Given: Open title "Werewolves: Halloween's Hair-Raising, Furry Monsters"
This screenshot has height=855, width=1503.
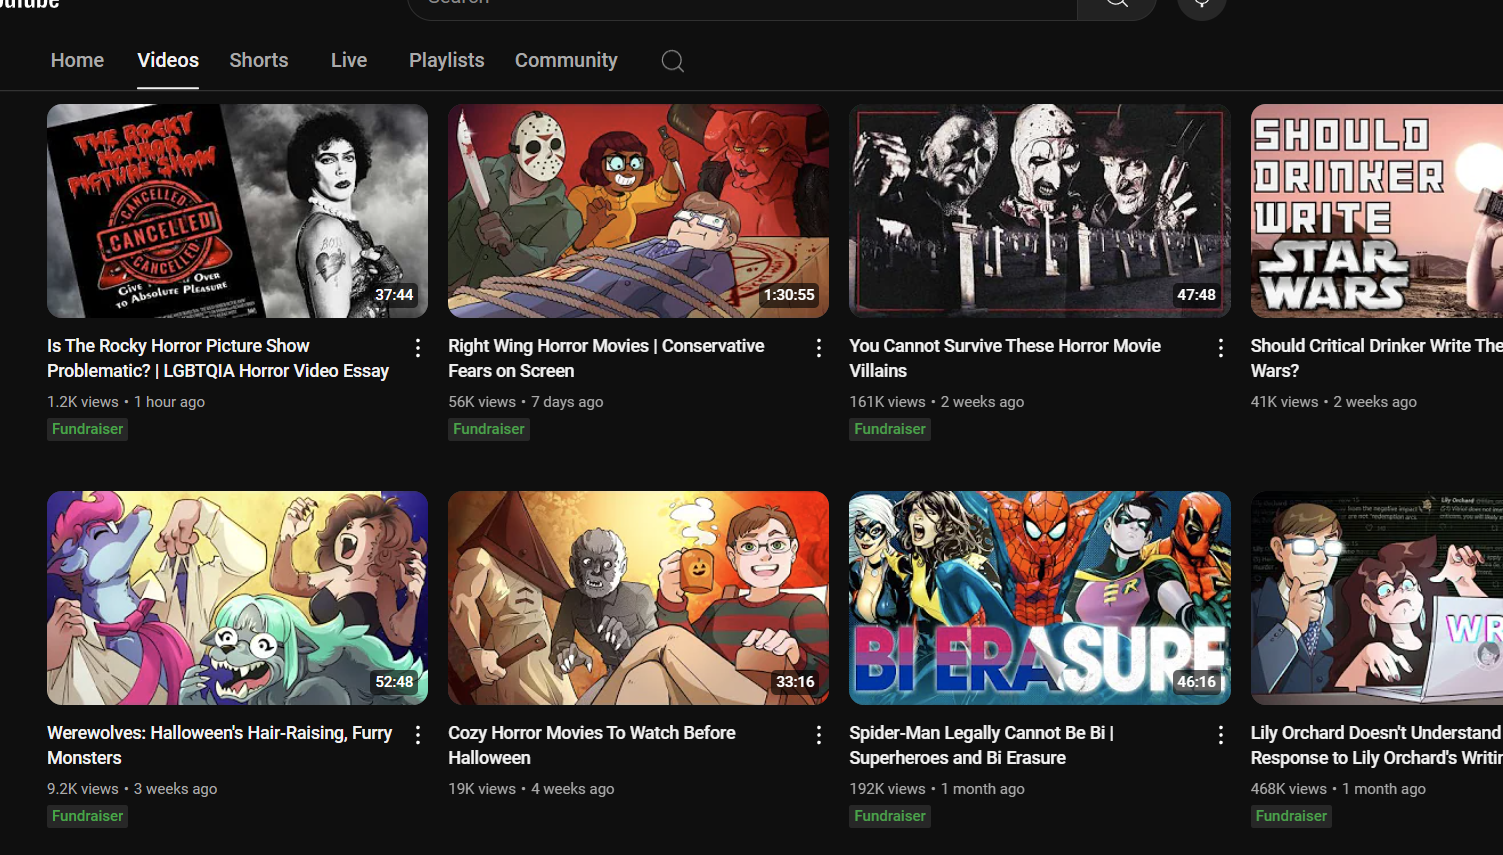Looking at the screenshot, I should click(x=219, y=745).
